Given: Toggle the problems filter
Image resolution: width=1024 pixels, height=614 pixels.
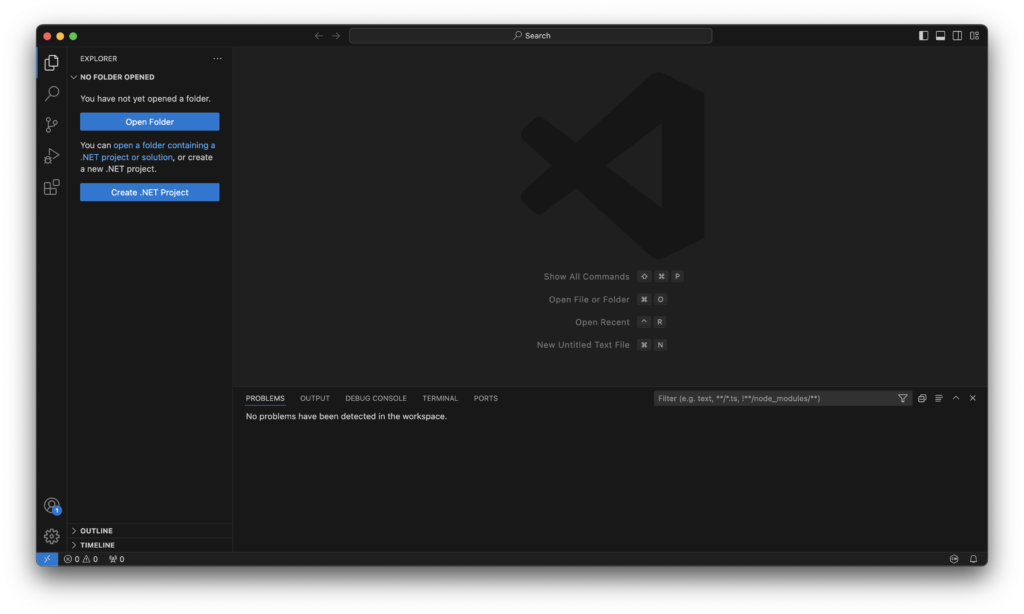Looking at the screenshot, I should pyautogui.click(x=902, y=397).
